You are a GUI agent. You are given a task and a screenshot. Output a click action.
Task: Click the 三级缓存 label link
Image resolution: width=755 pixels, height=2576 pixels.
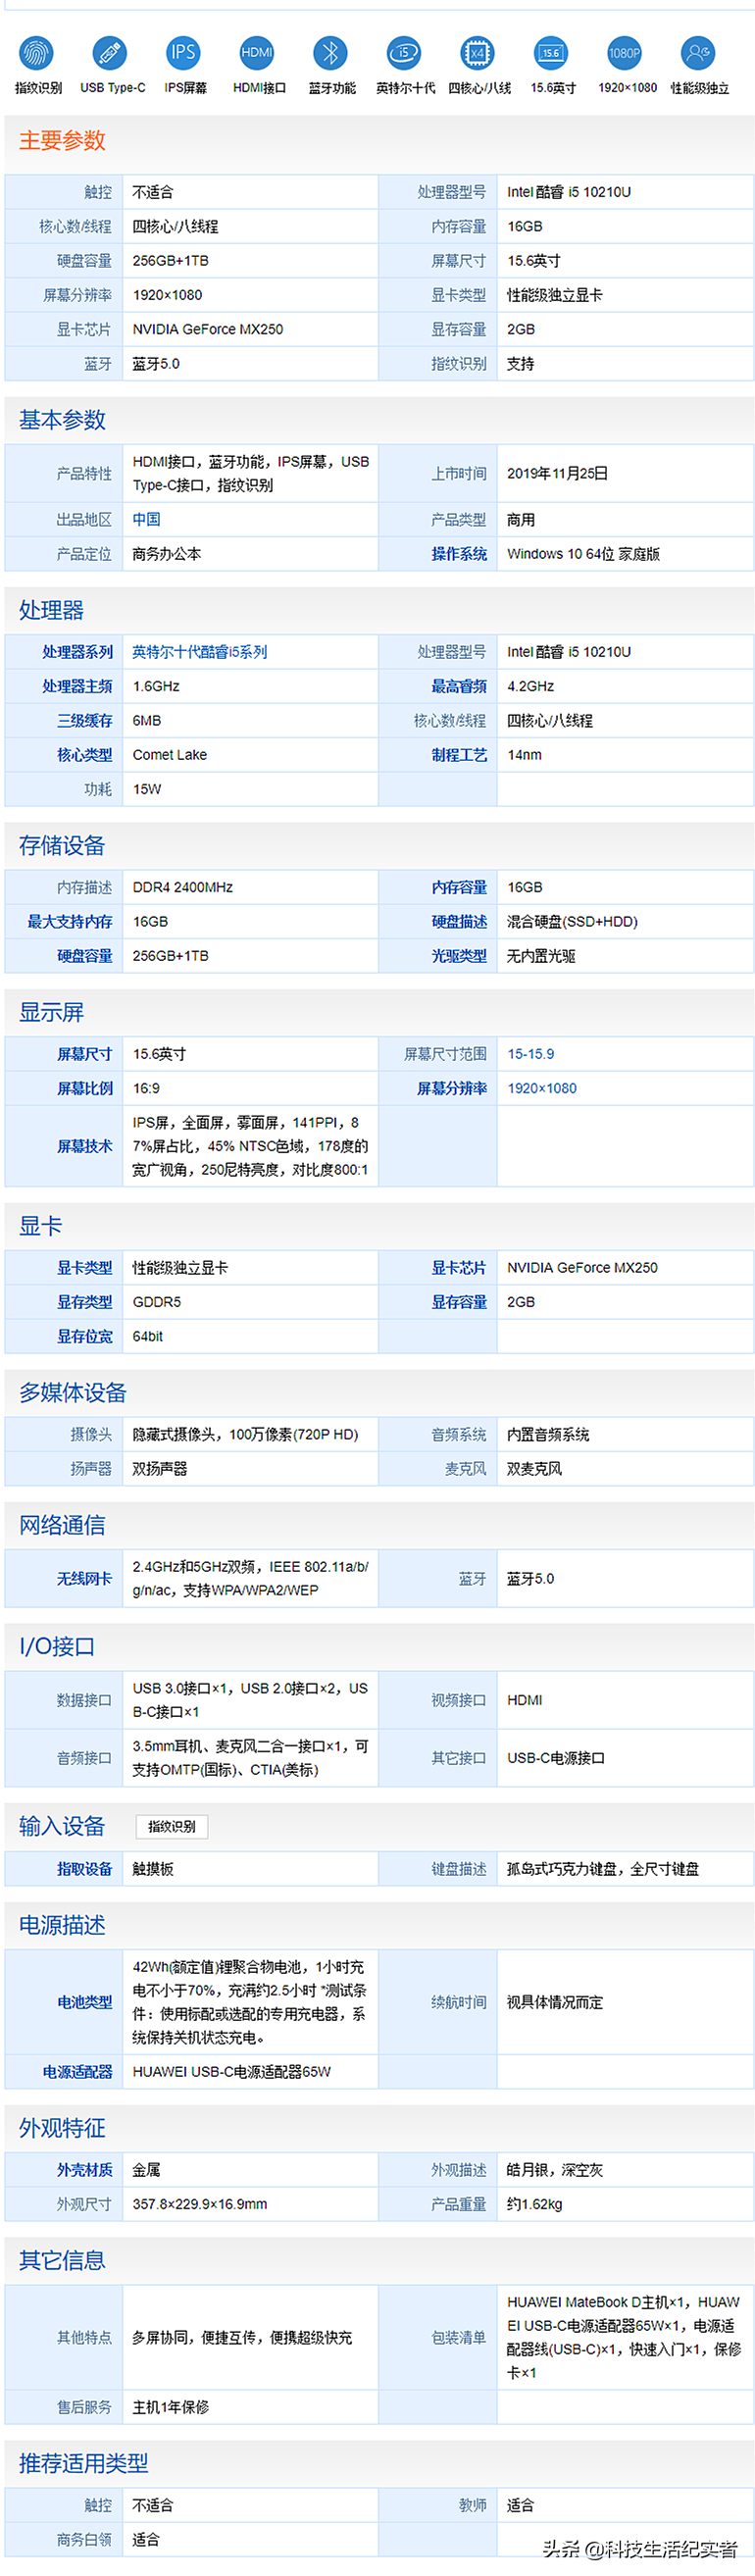coord(84,720)
